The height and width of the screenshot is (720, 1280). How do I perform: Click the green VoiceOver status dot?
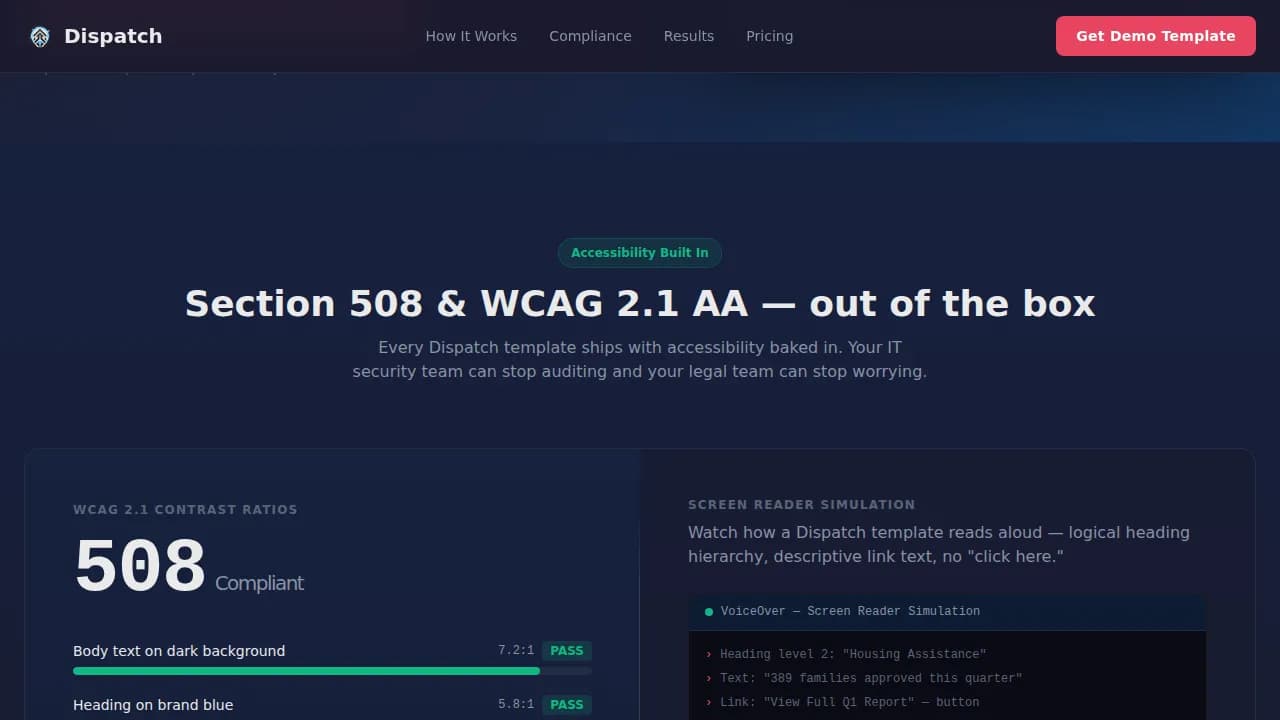point(709,612)
